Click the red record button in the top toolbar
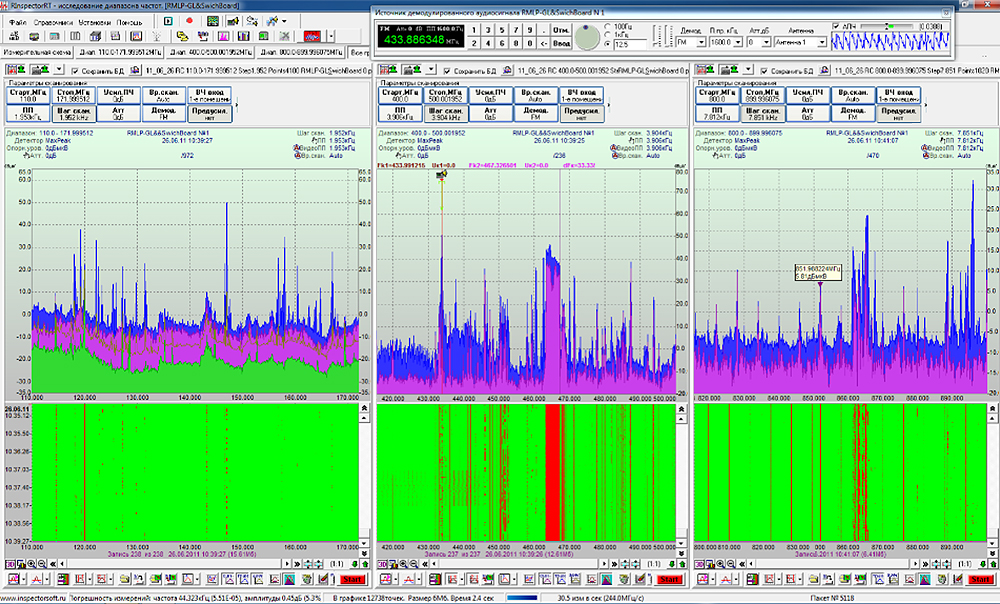Image resolution: width=1000 pixels, height=604 pixels. 188,21
